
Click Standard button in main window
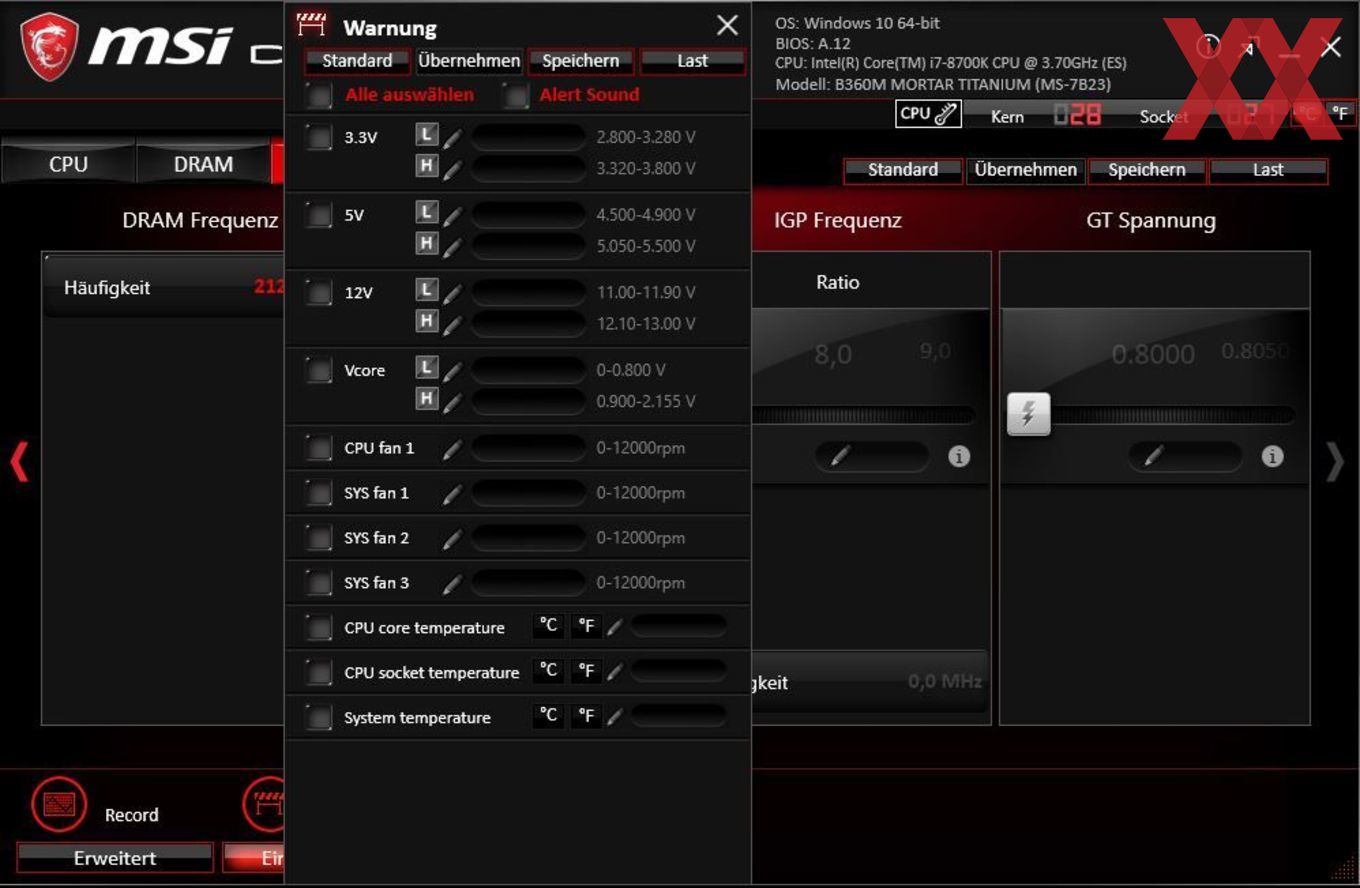(903, 170)
